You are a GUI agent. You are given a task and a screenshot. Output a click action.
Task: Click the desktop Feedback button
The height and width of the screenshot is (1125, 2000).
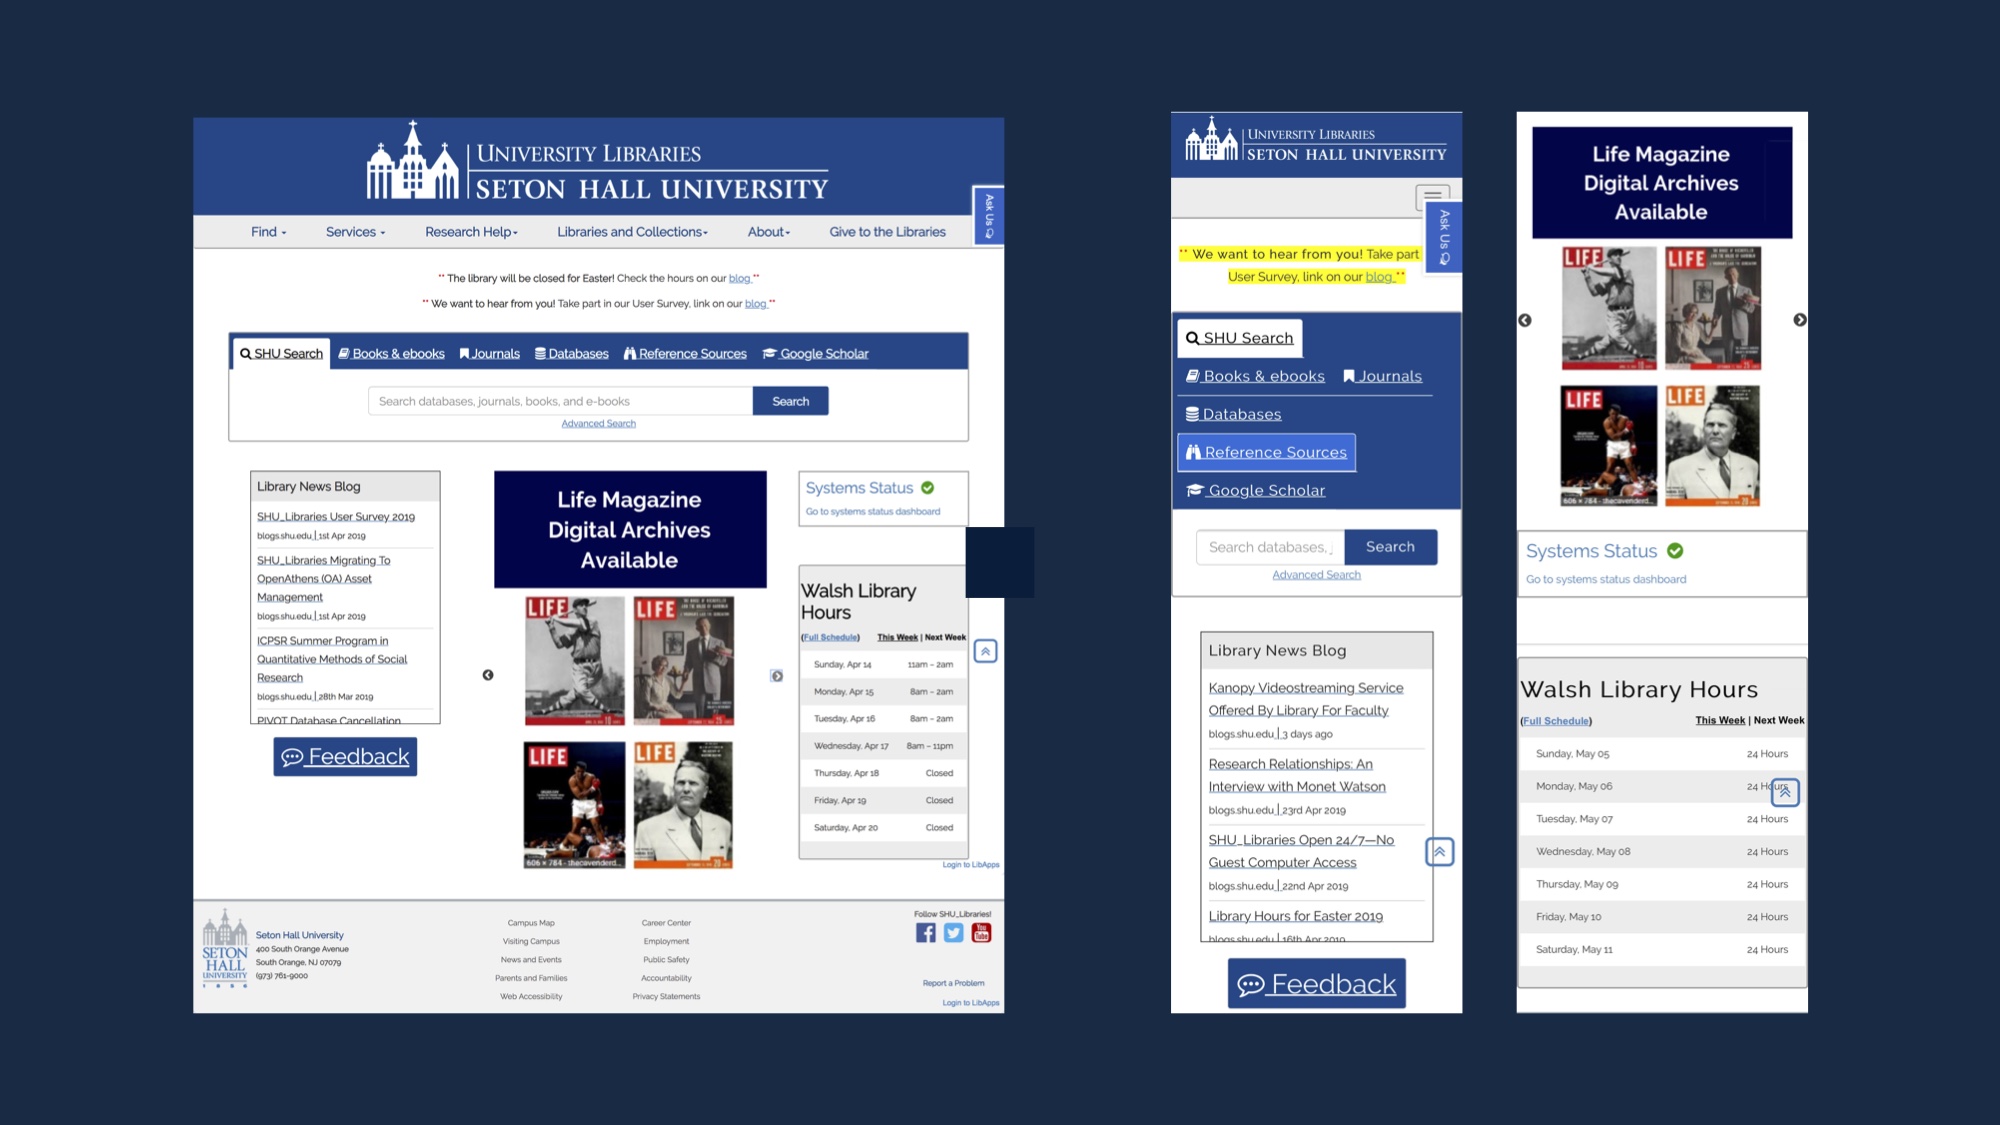345,757
